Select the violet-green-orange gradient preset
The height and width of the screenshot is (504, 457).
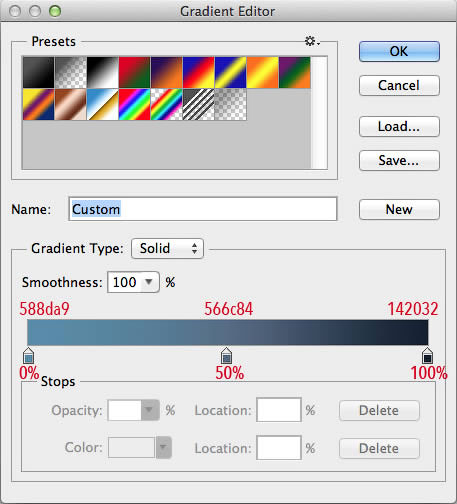(x=295, y=72)
